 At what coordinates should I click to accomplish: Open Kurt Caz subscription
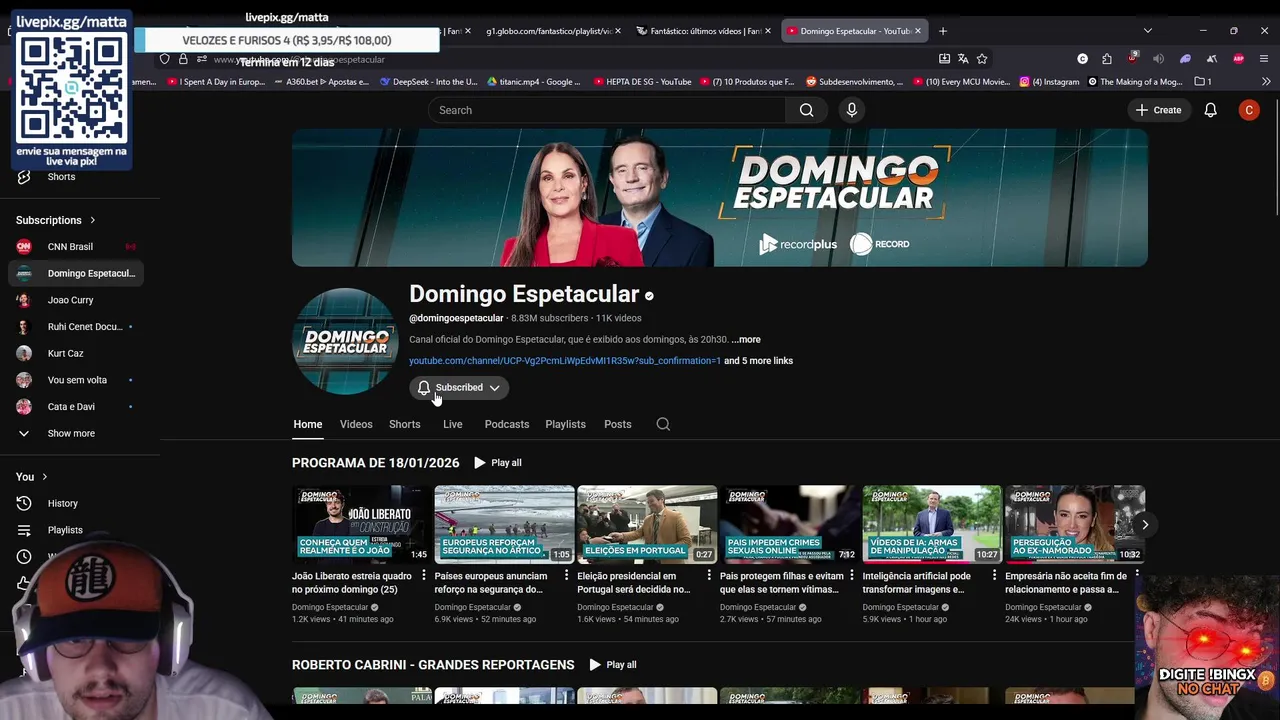coord(76,354)
